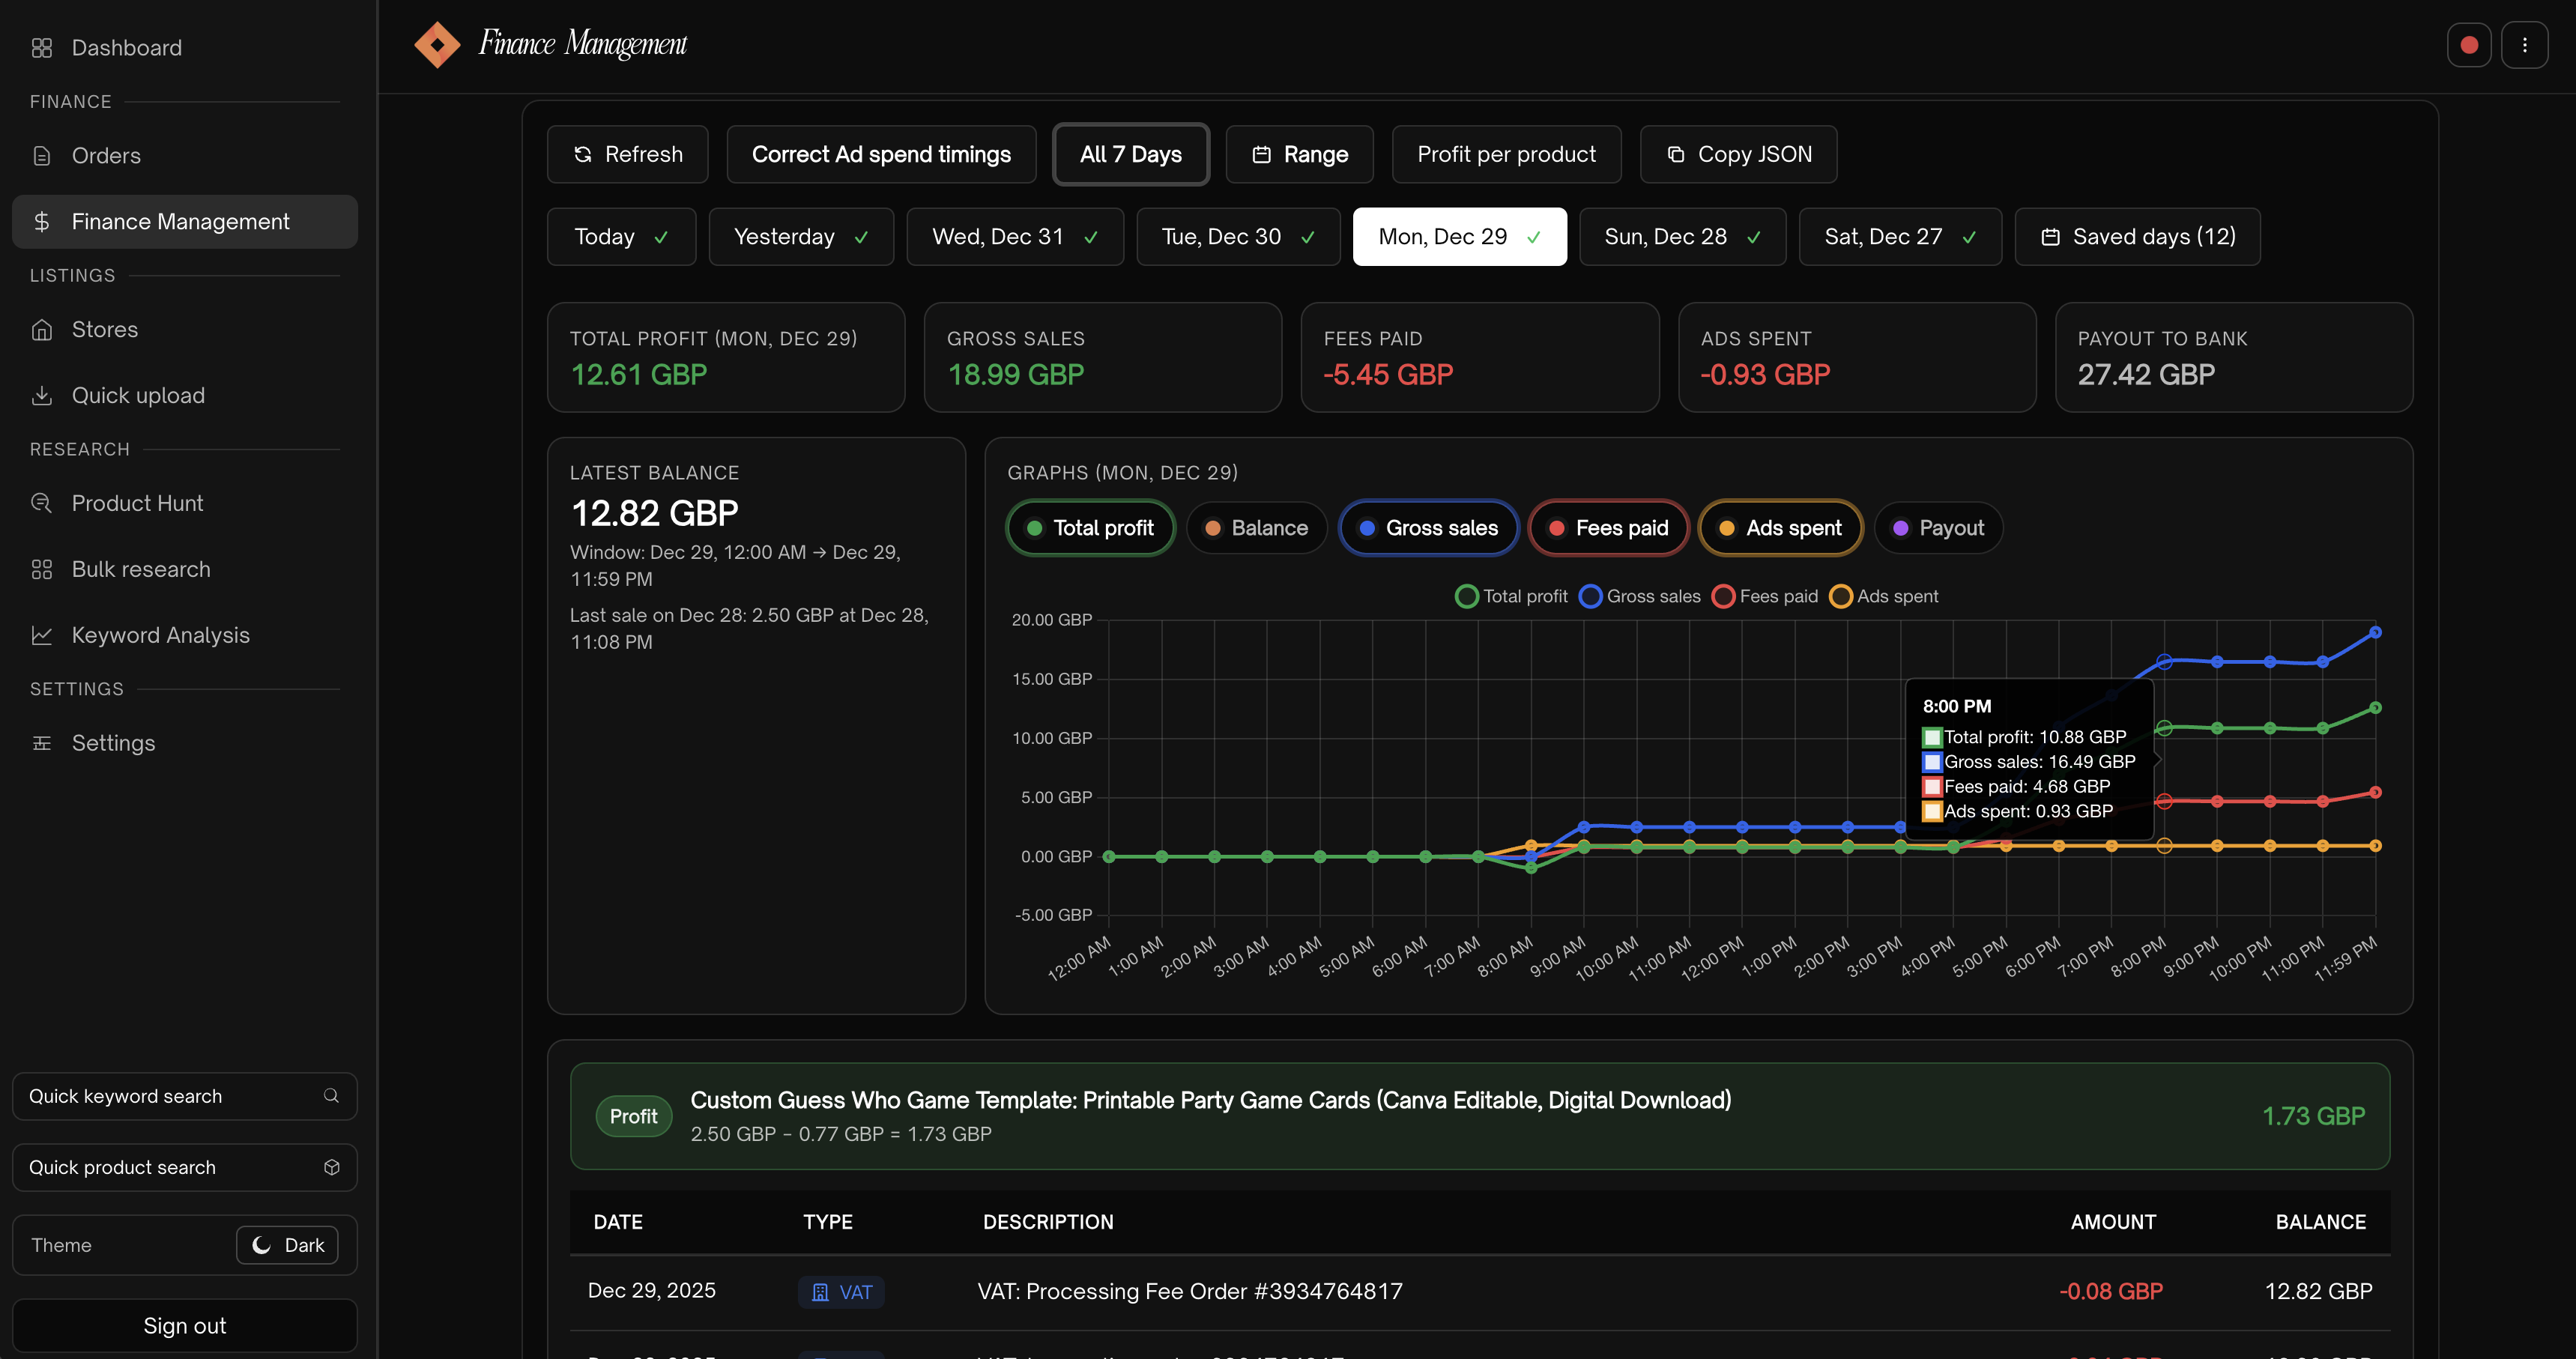This screenshot has width=2576, height=1359.
Task: Switch to the Sun, Dec 28 tab
Action: [x=1681, y=236]
